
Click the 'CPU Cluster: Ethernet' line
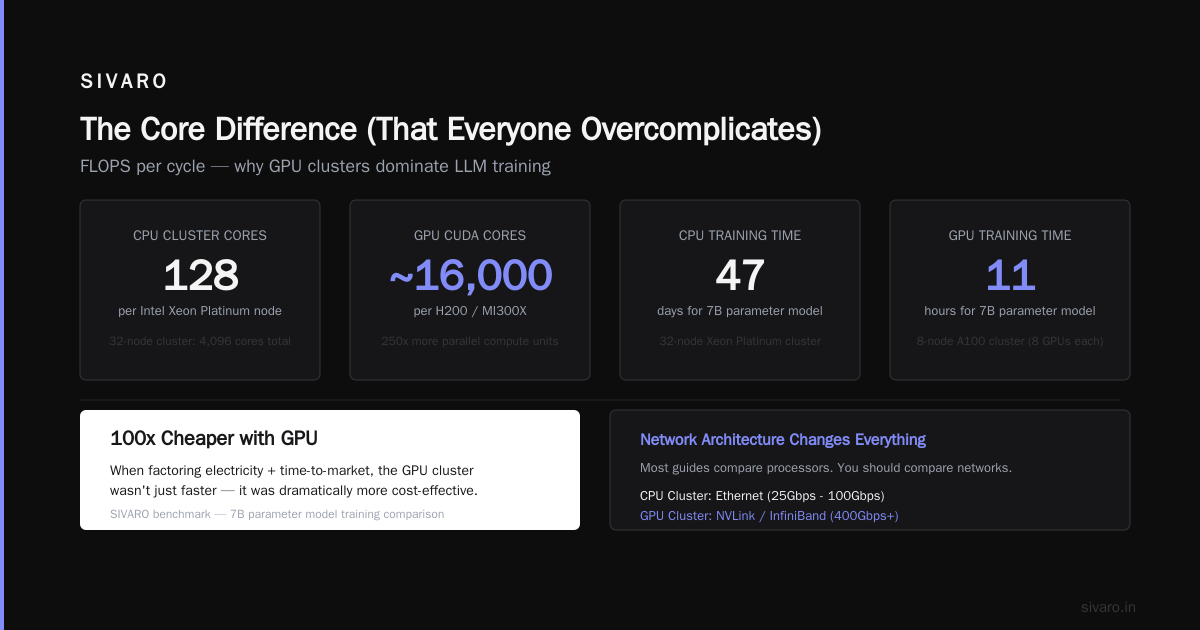click(x=762, y=496)
